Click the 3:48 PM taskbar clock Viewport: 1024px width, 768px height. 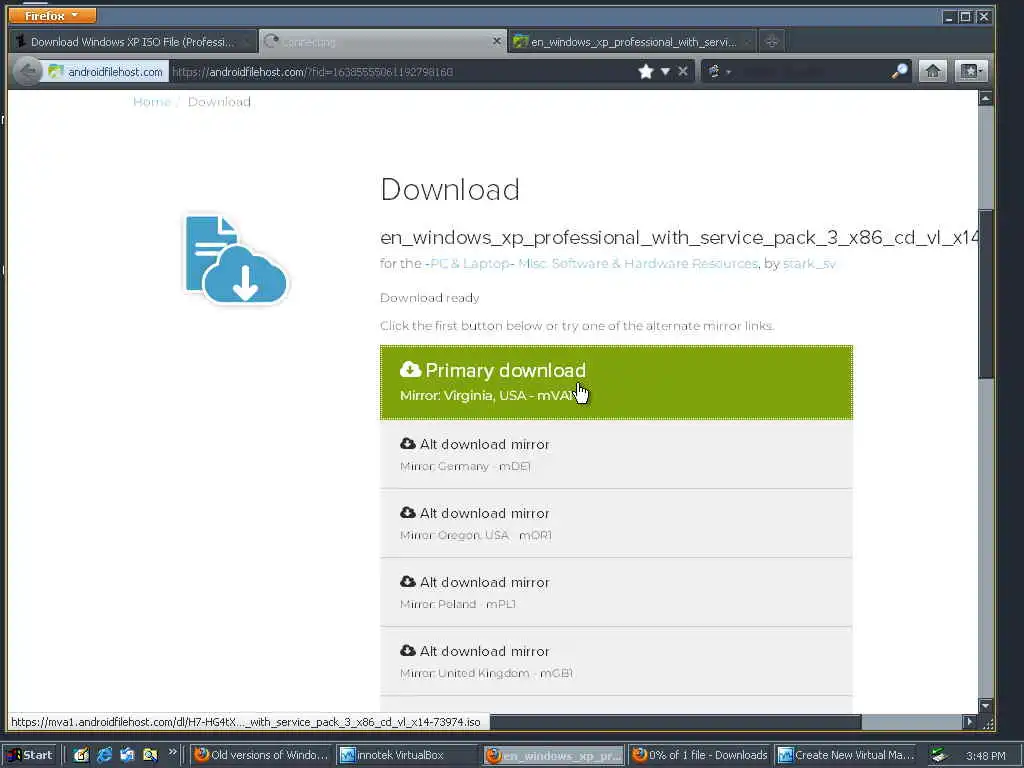click(985, 756)
